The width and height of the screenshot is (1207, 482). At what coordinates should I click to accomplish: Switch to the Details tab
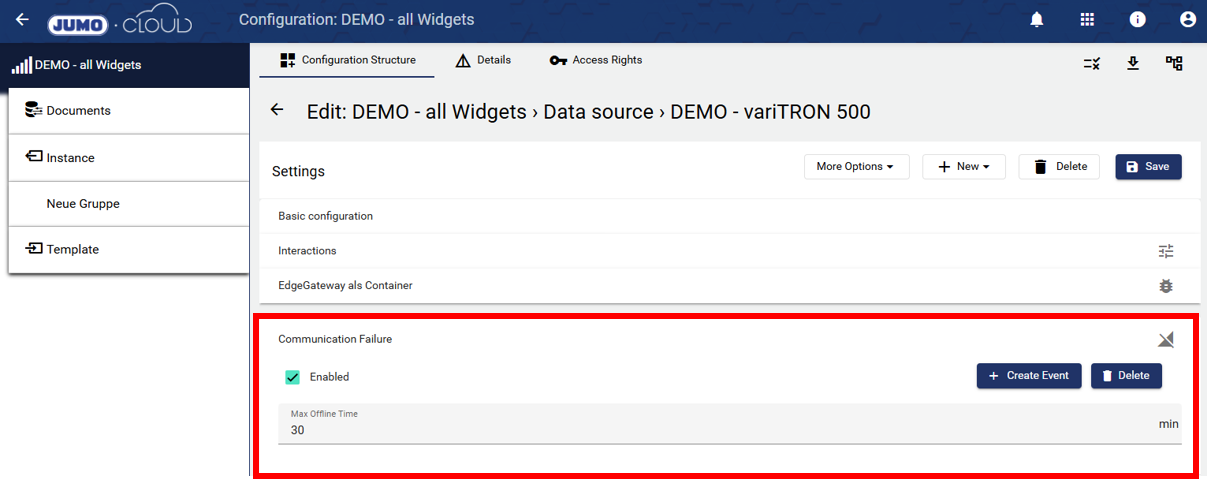483,60
